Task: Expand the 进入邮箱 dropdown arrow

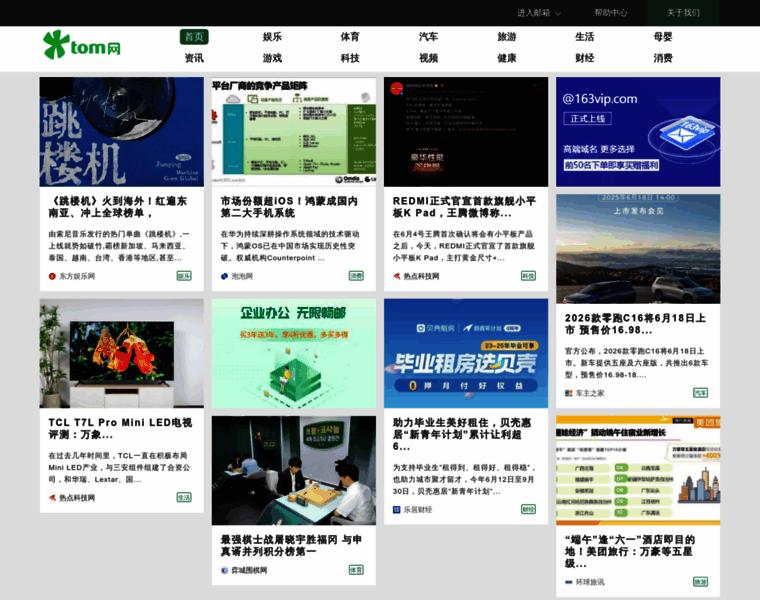Action: (x=558, y=13)
